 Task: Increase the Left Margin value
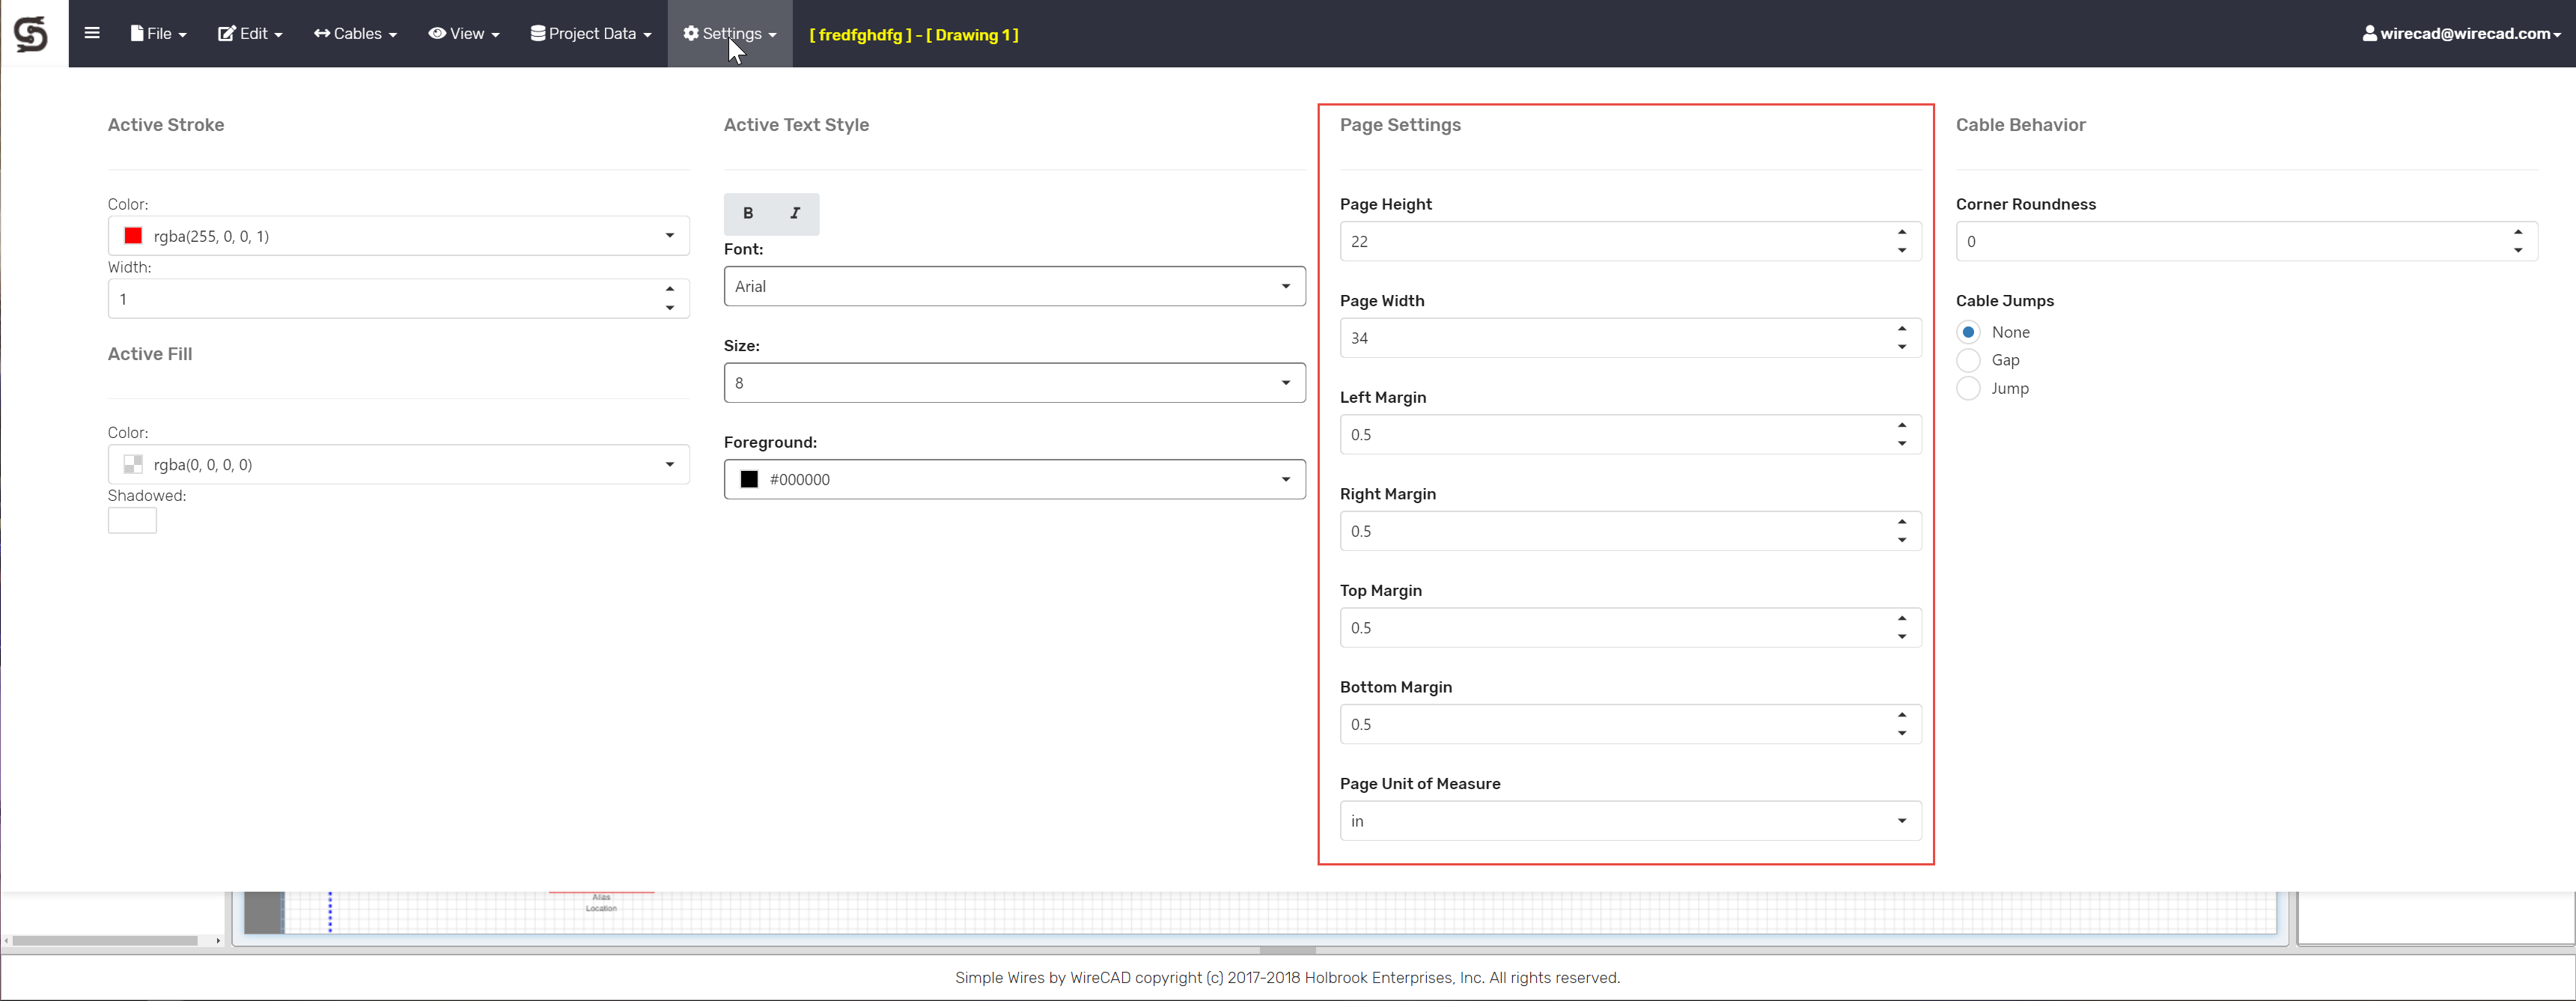pos(1902,425)
